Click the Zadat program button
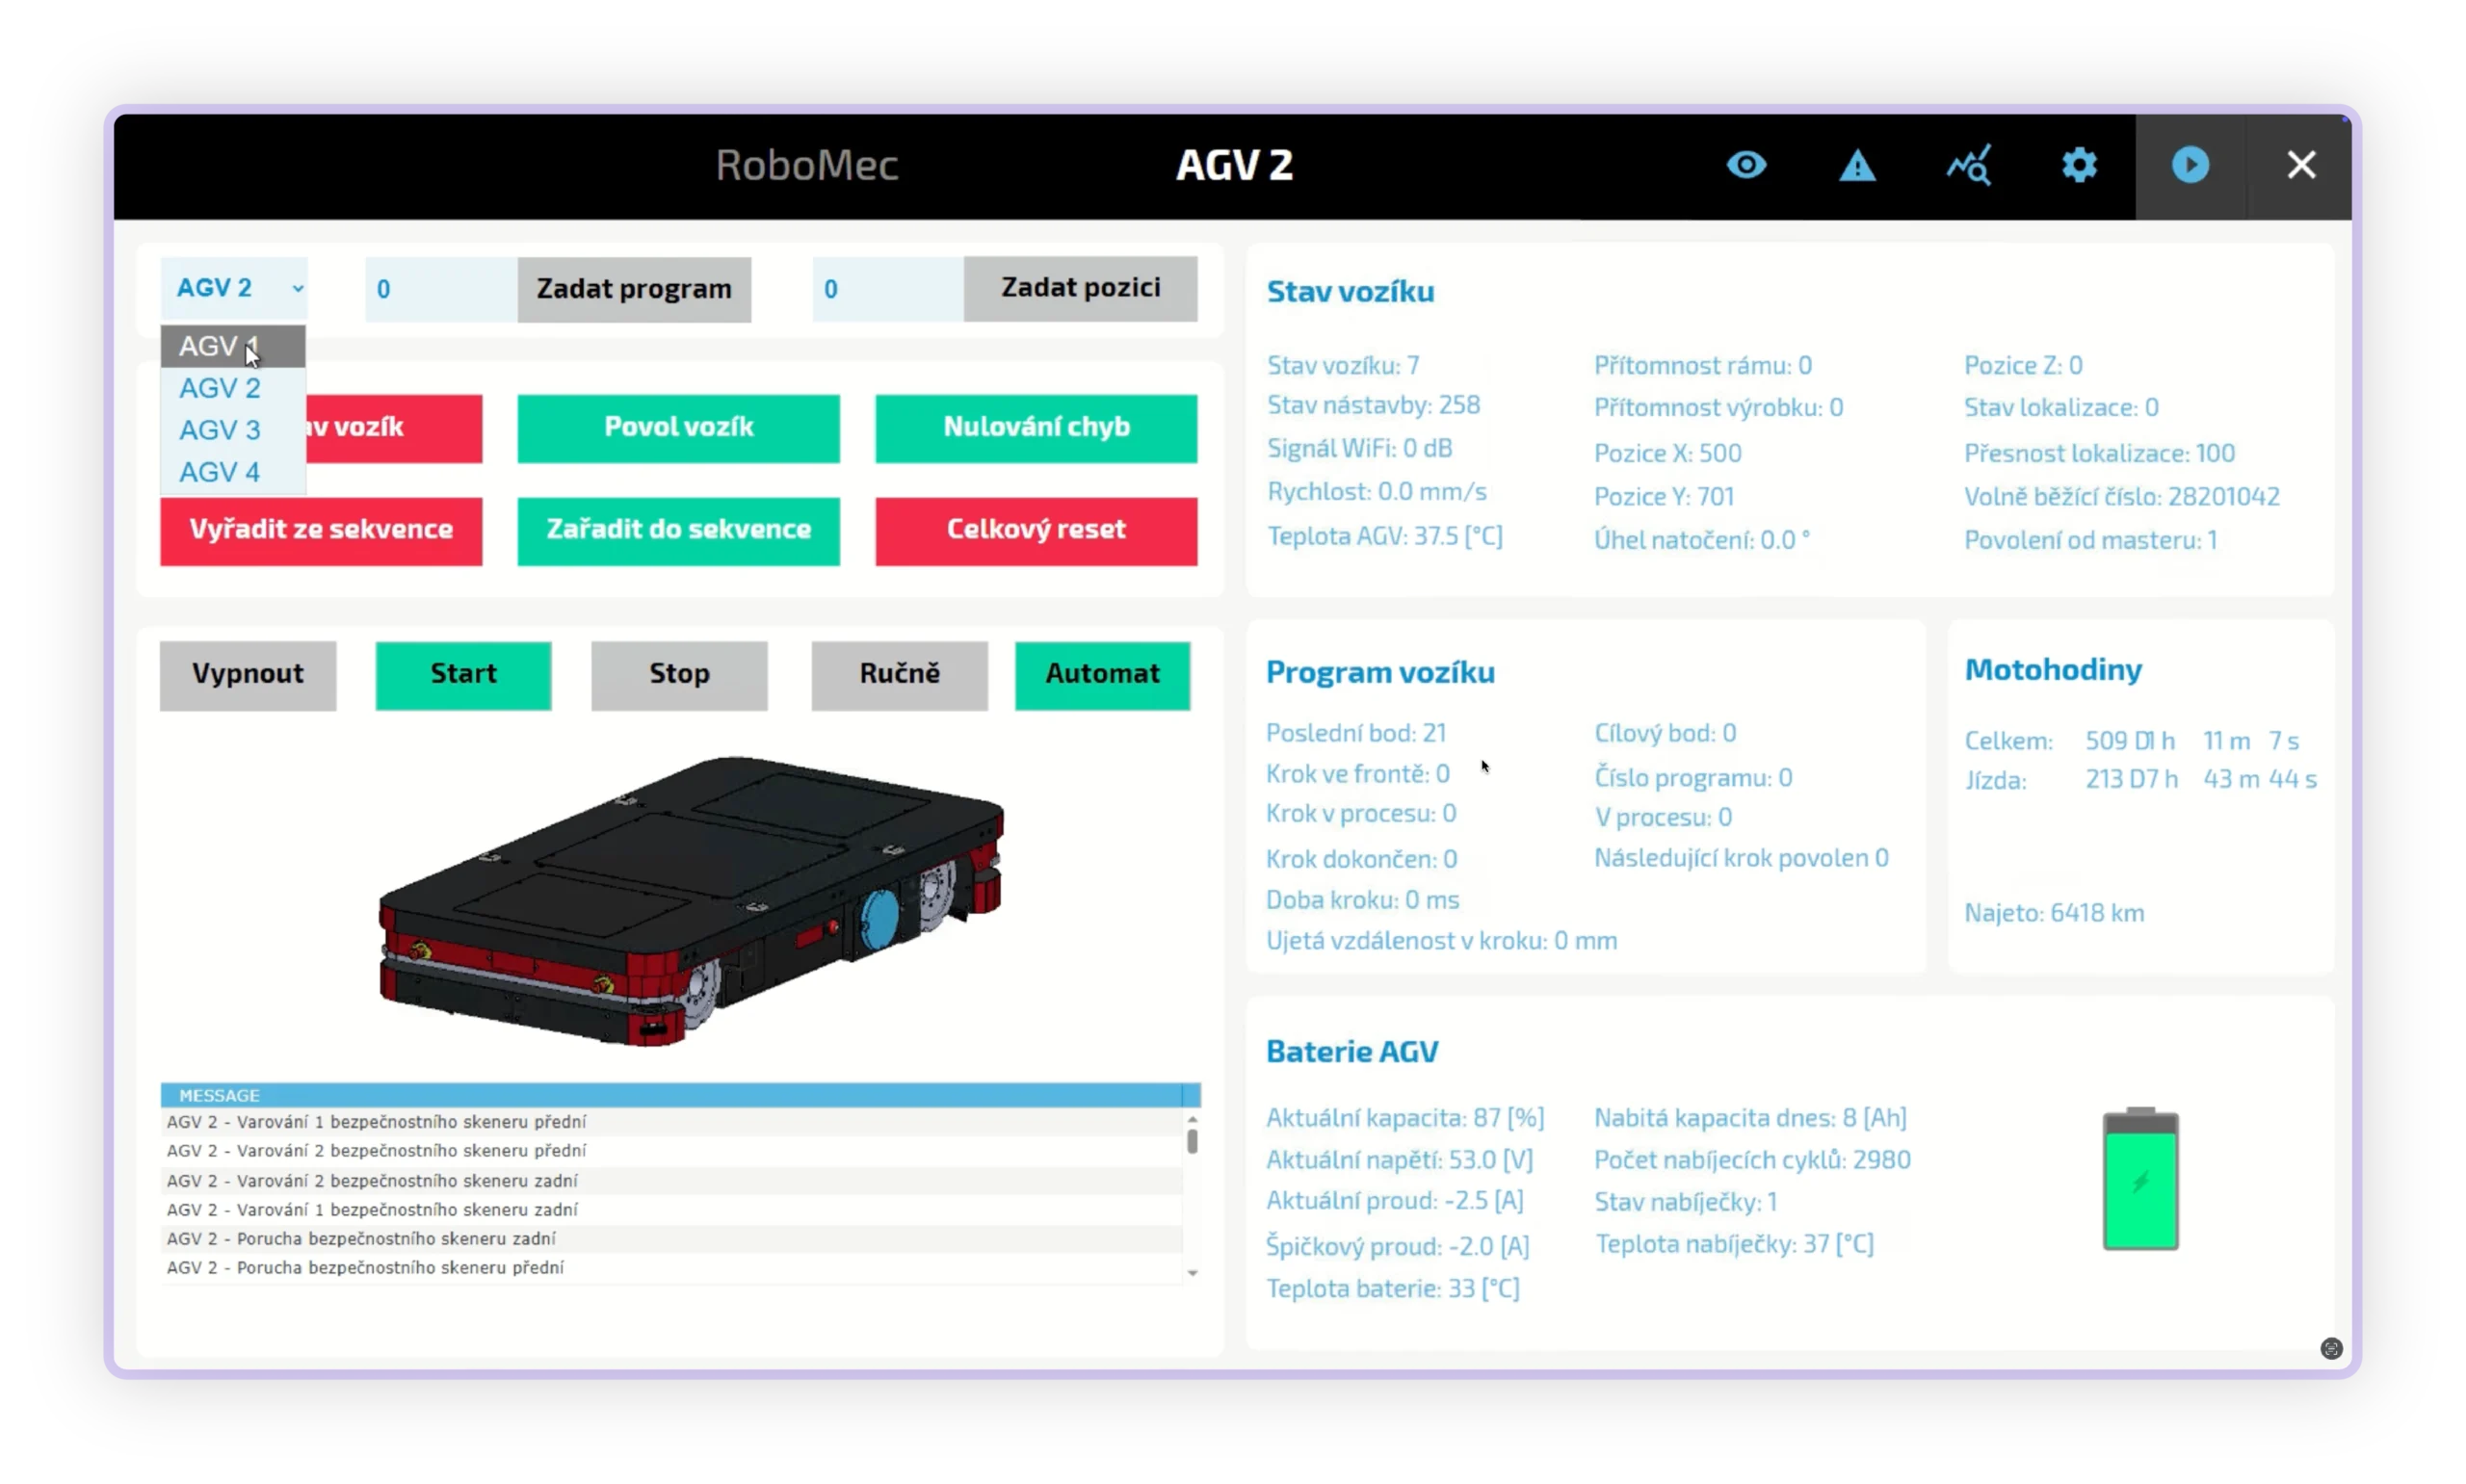Screen dimensions: 2466x1484 tap(634, 289)
